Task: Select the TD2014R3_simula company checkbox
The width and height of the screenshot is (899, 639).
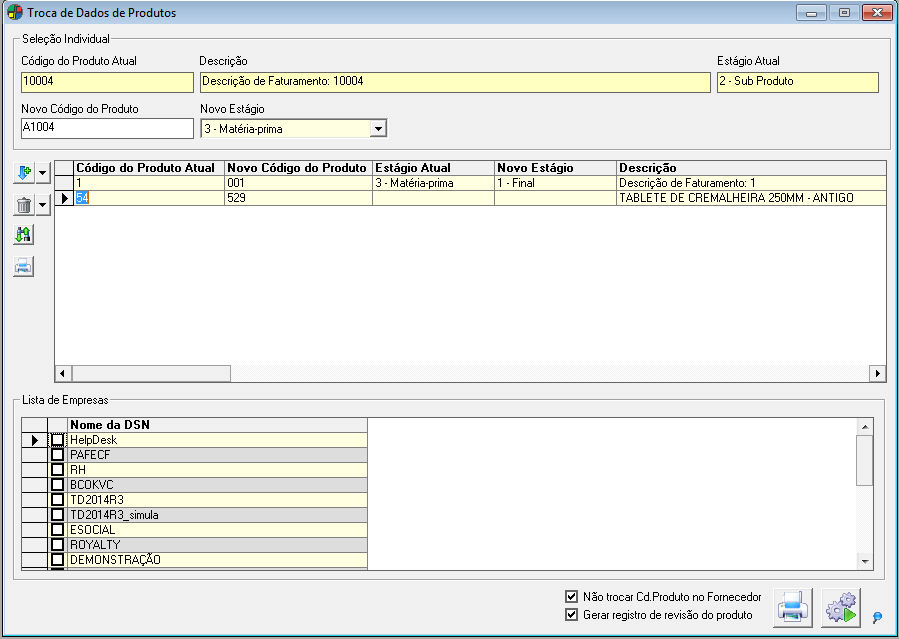Action: [x=58, y=515]
